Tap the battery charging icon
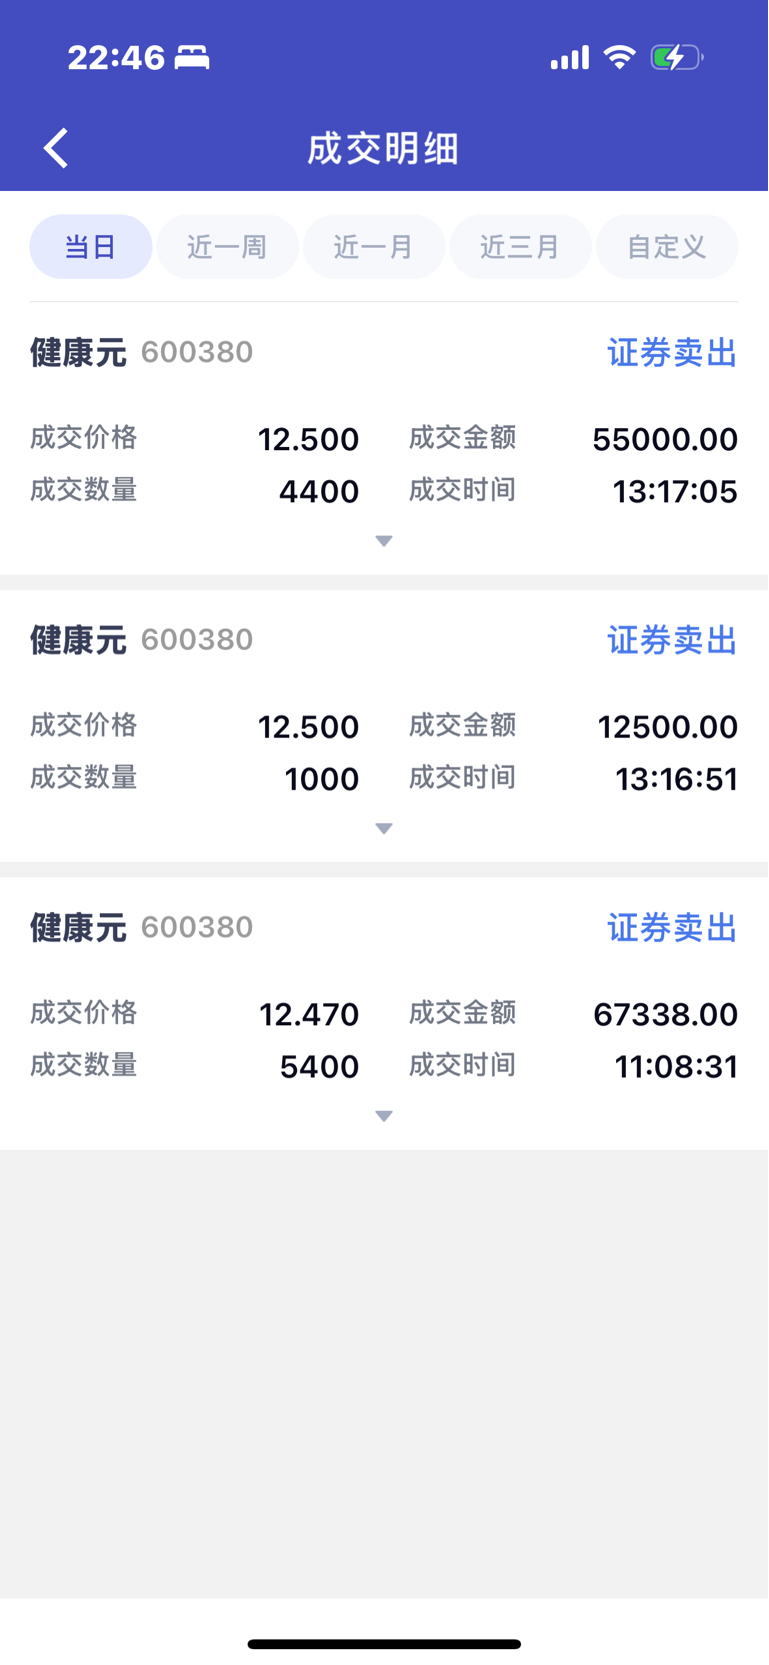The width and height of the screenshot is (769, 1665). (677, 57)
